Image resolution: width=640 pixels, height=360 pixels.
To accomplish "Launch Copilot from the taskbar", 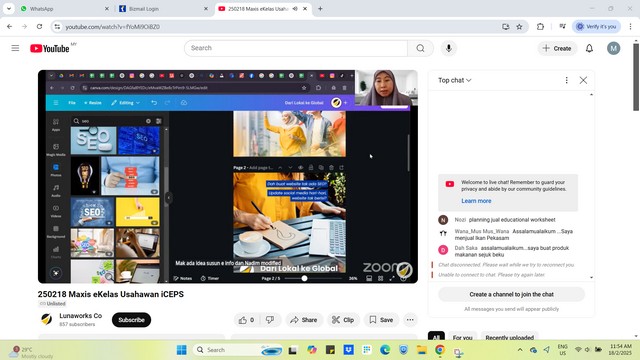I will 312,350.
